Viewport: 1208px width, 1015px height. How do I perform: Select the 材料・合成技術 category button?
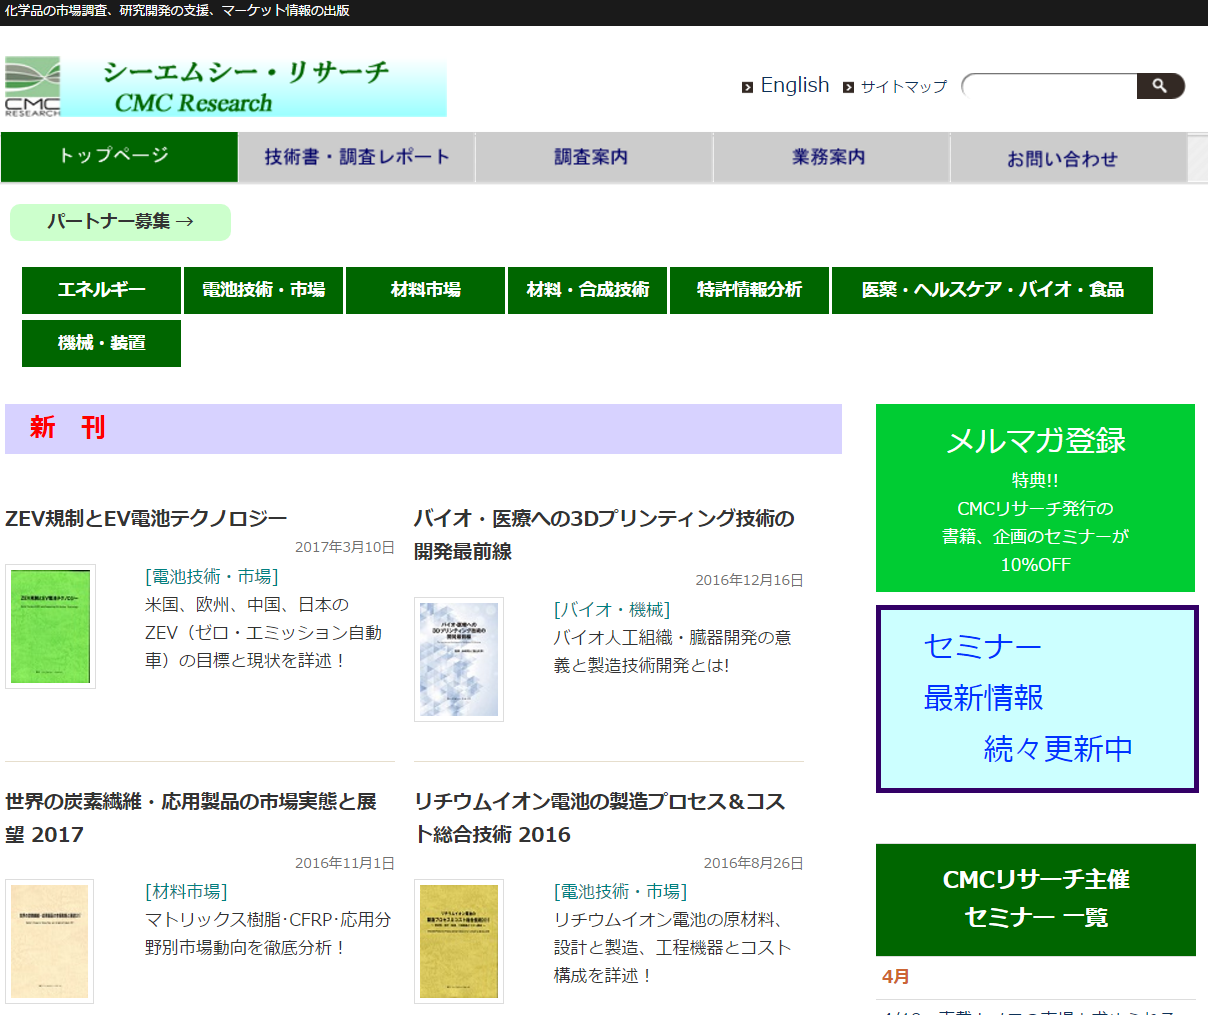(587, 290)
